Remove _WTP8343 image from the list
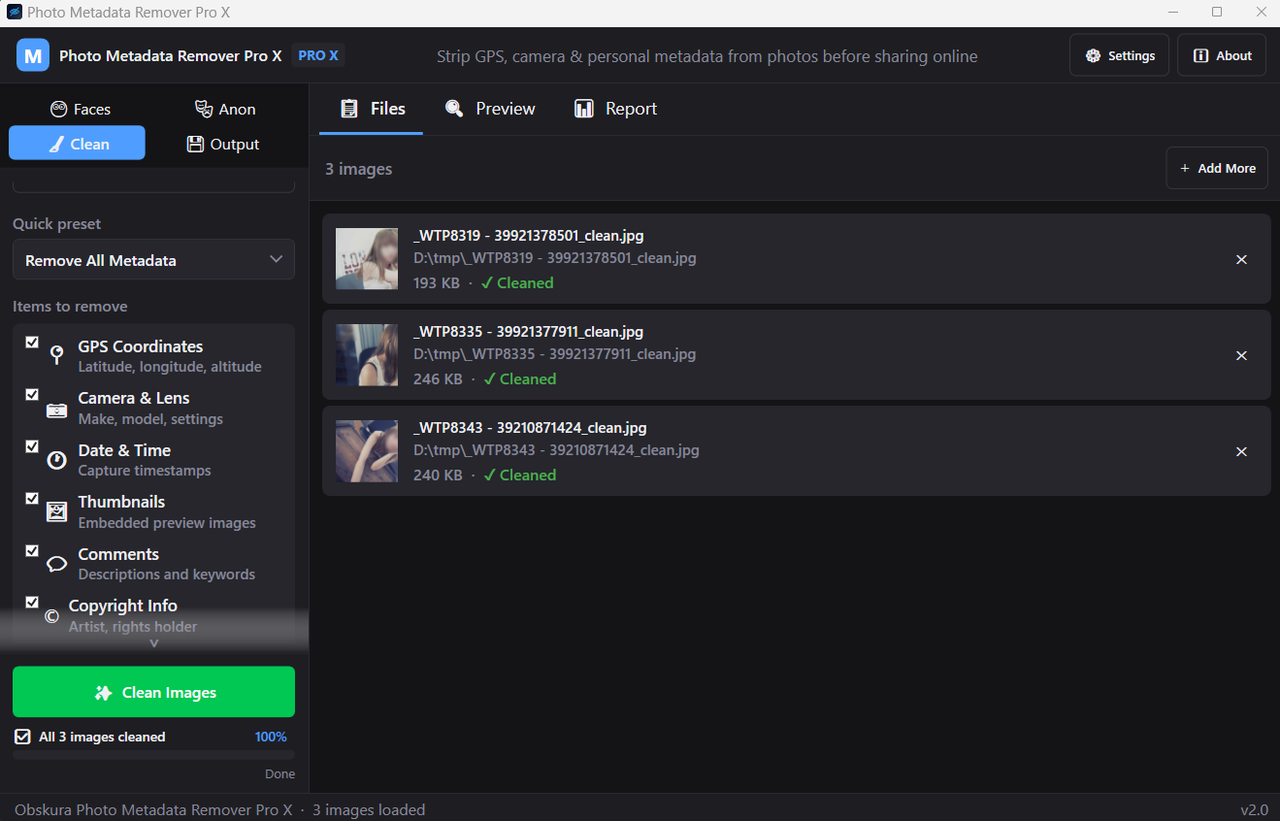Screen dimensions: 1280x821 click(1241, 451)
